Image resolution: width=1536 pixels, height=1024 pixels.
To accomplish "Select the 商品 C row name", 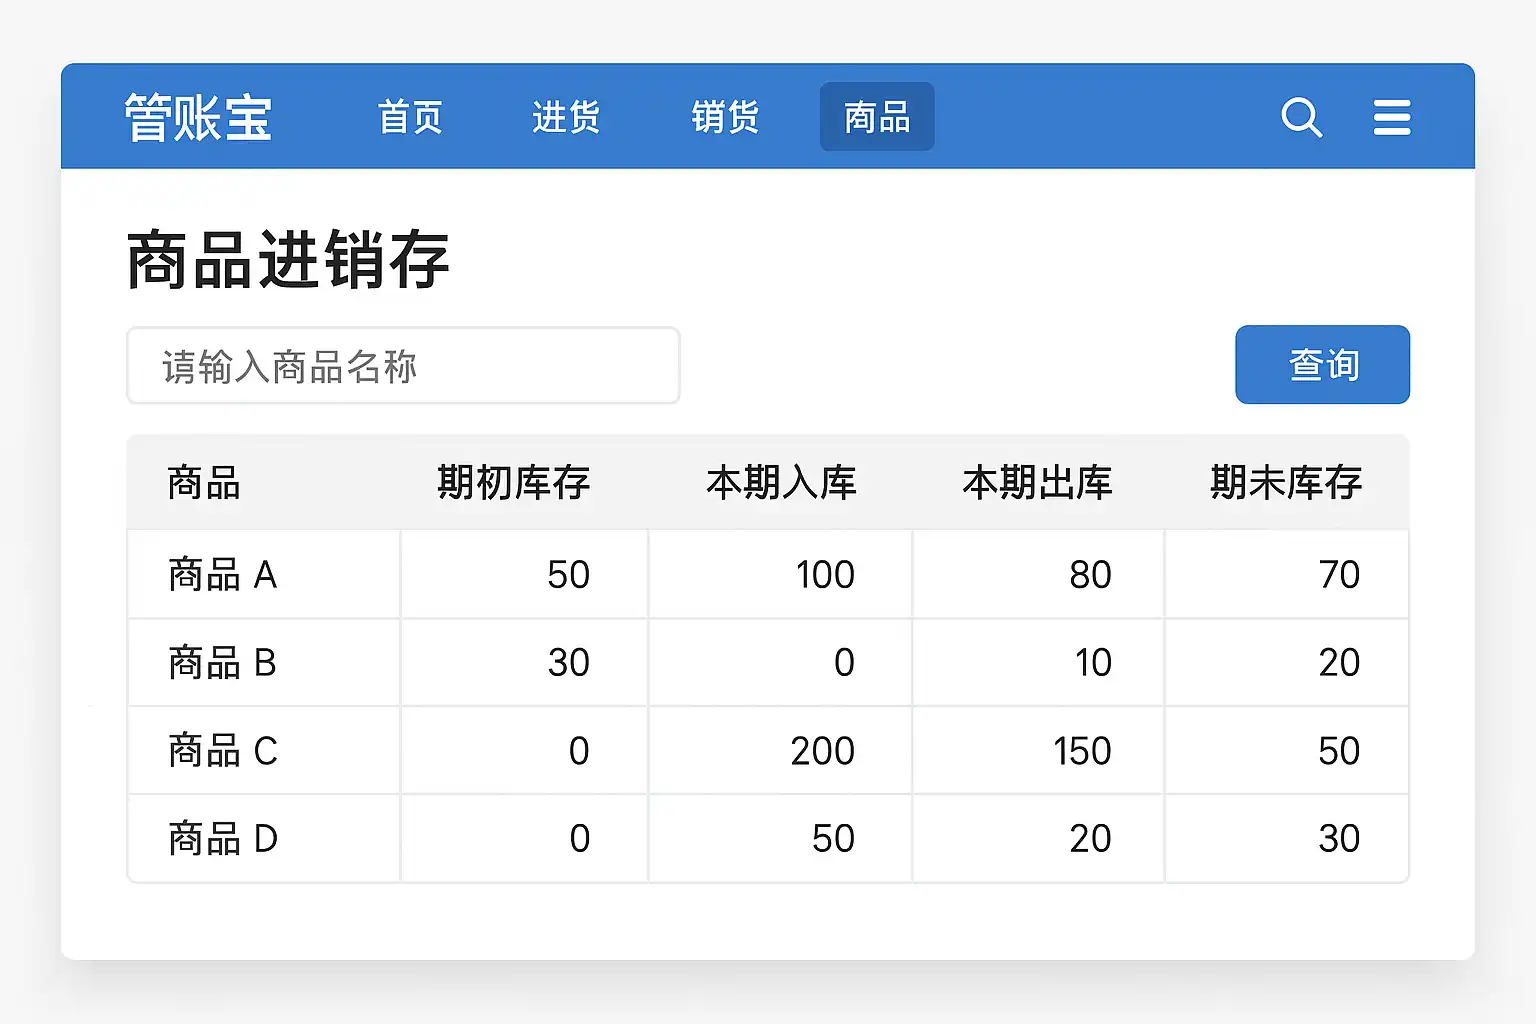I will tap(222, 751).
